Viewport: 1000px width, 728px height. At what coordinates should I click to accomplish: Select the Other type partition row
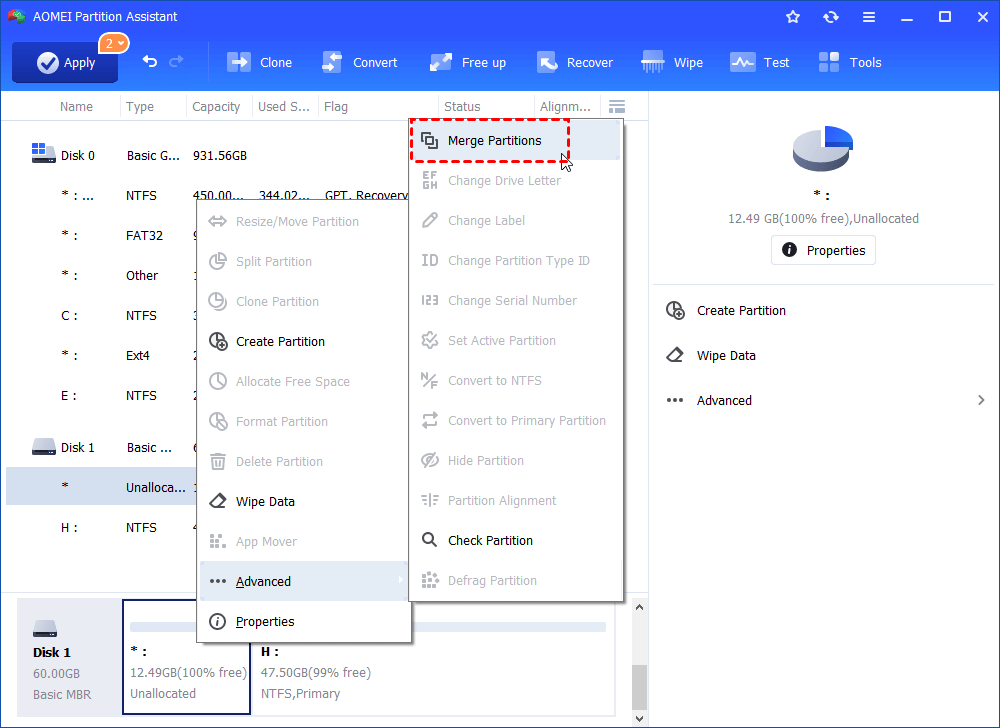click(x=102, y=275)
